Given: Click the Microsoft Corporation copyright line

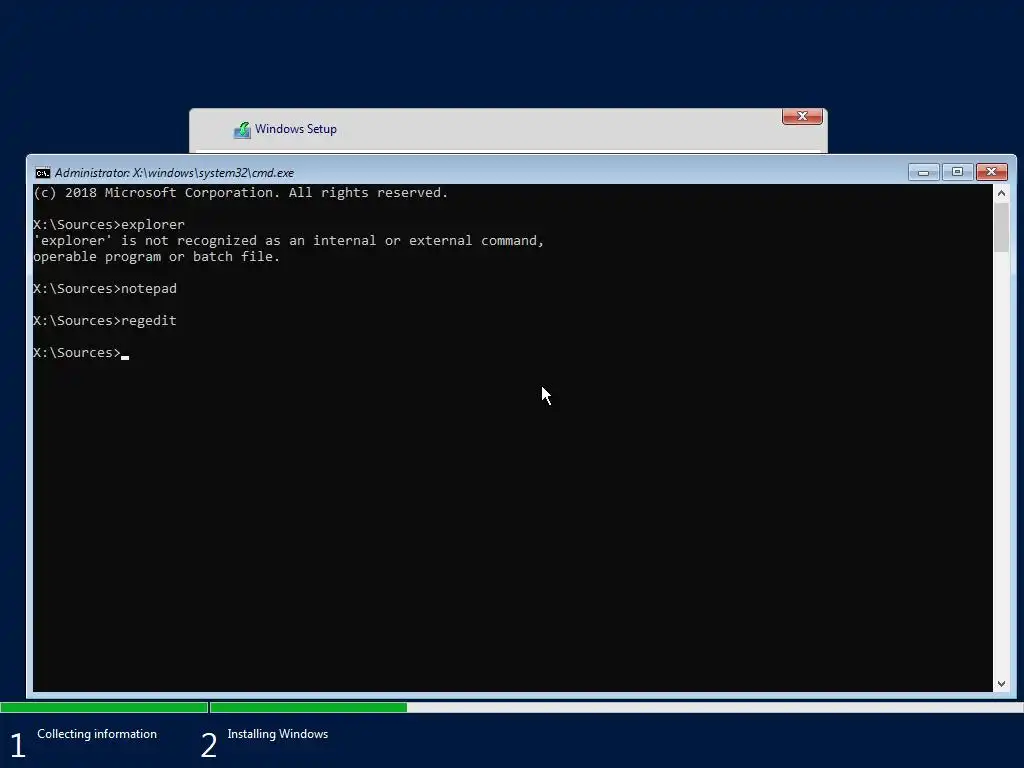Looking at the screenshot, I should pos(241,193).
